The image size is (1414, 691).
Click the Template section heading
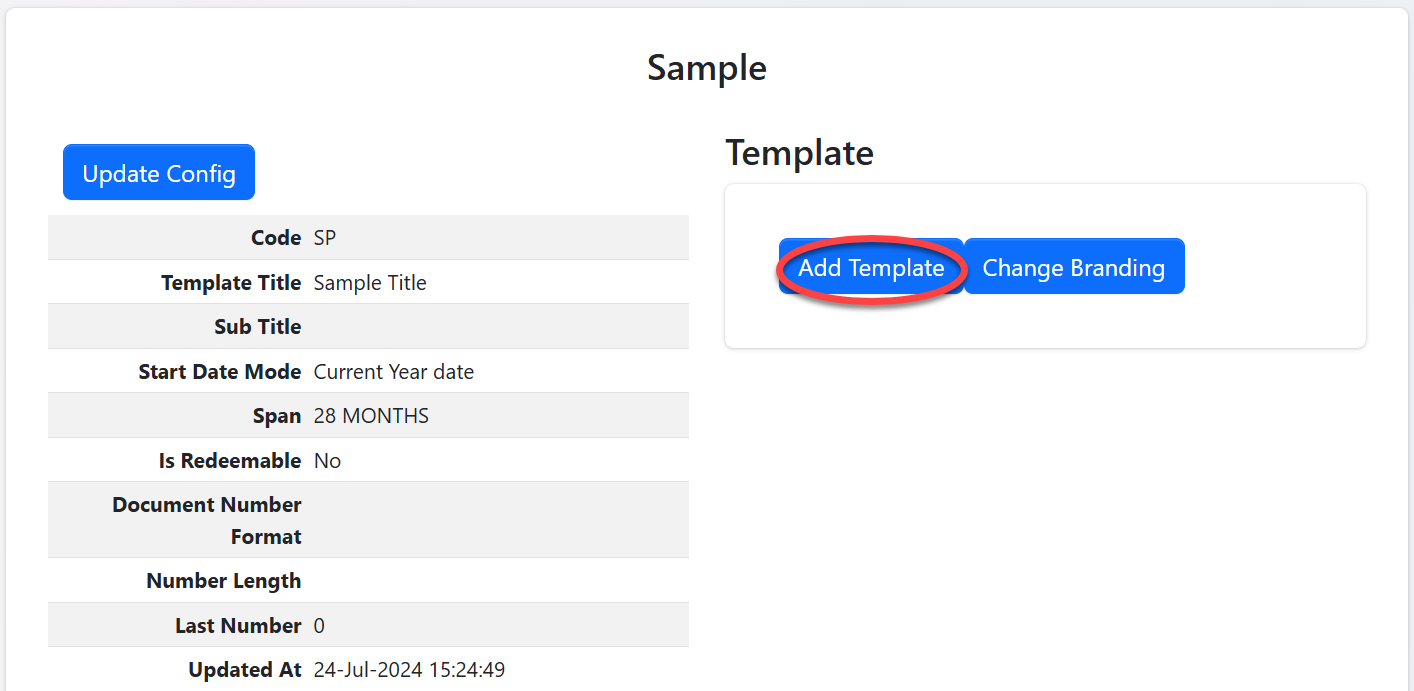799,153
